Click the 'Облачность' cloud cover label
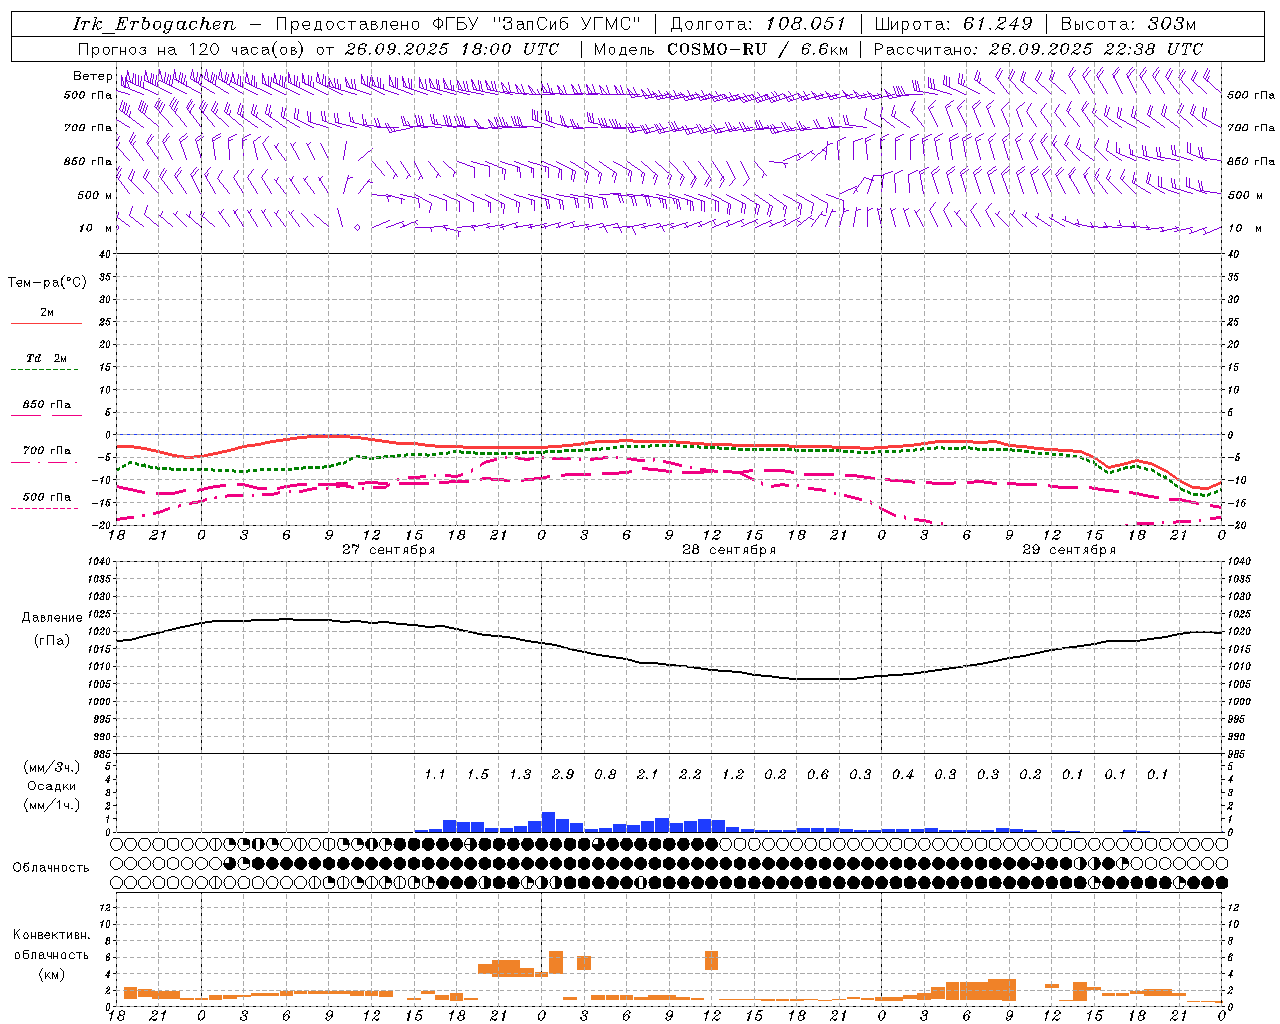This screenshot has width=1280, height=1024. (51, 868)
